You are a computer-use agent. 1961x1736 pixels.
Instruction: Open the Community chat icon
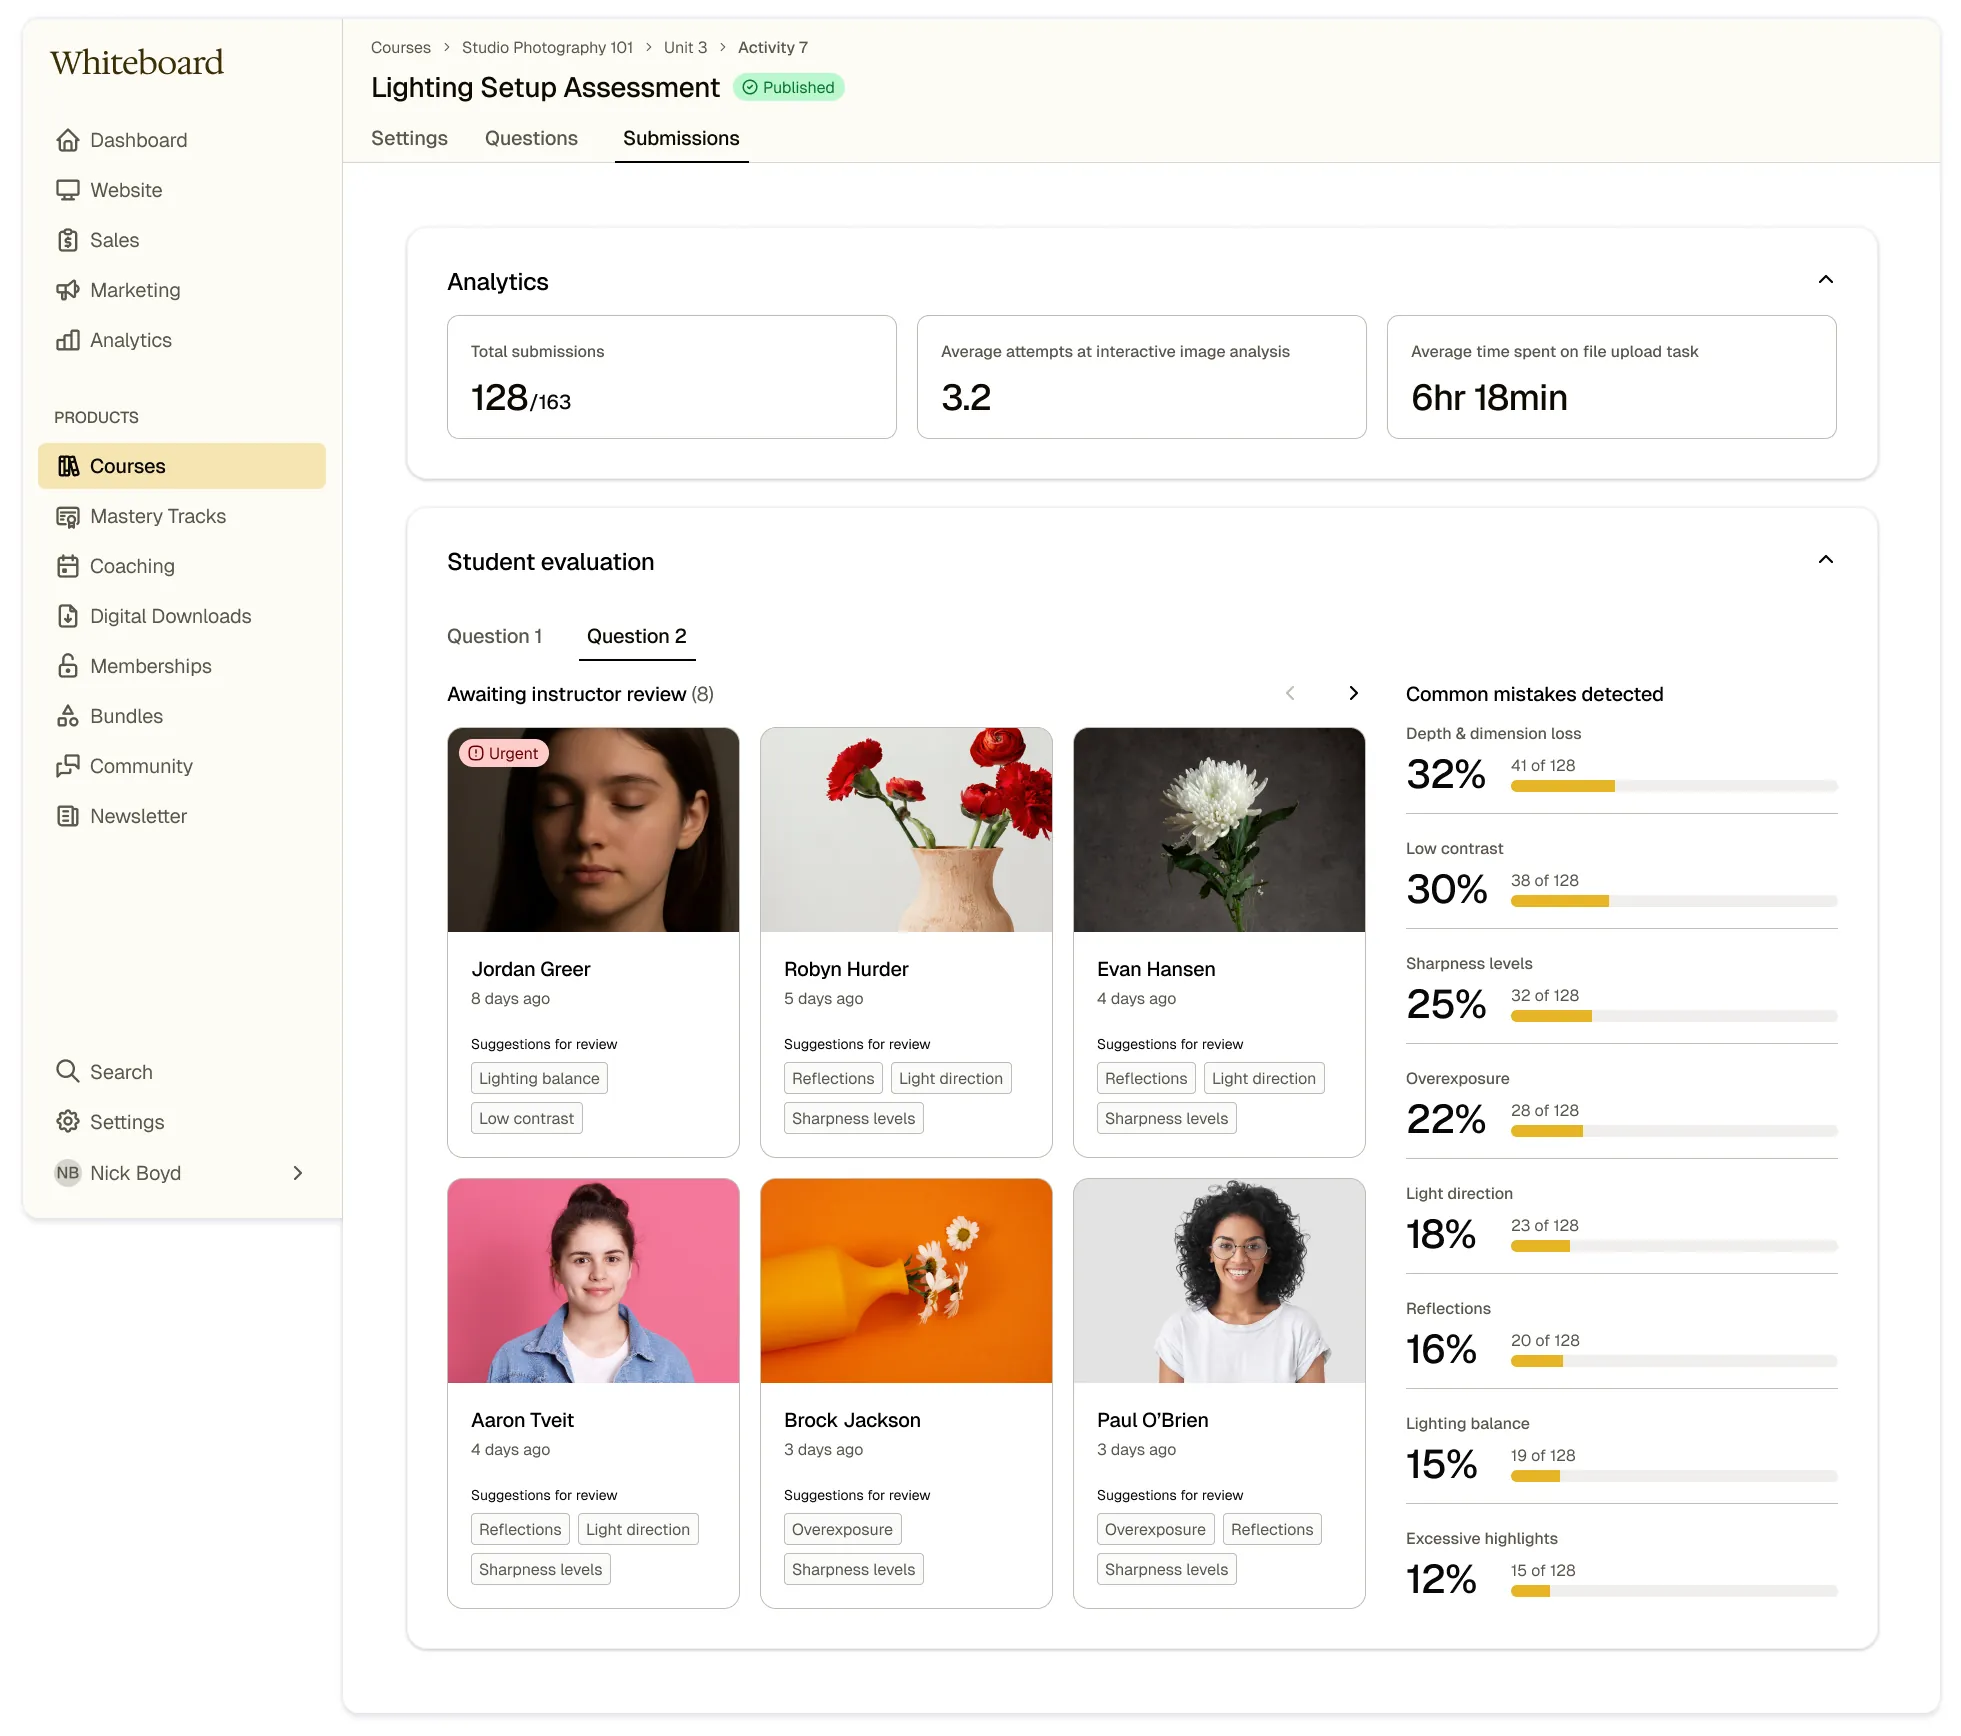(67, 766)
